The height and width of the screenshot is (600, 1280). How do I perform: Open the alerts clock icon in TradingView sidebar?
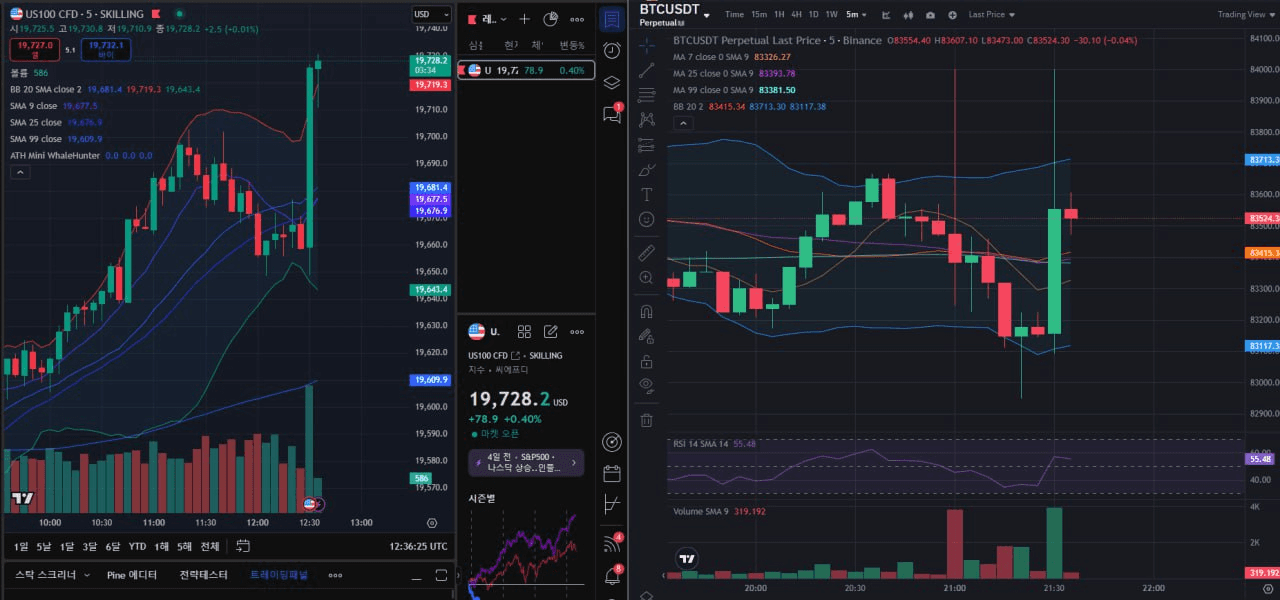point(612,51)
